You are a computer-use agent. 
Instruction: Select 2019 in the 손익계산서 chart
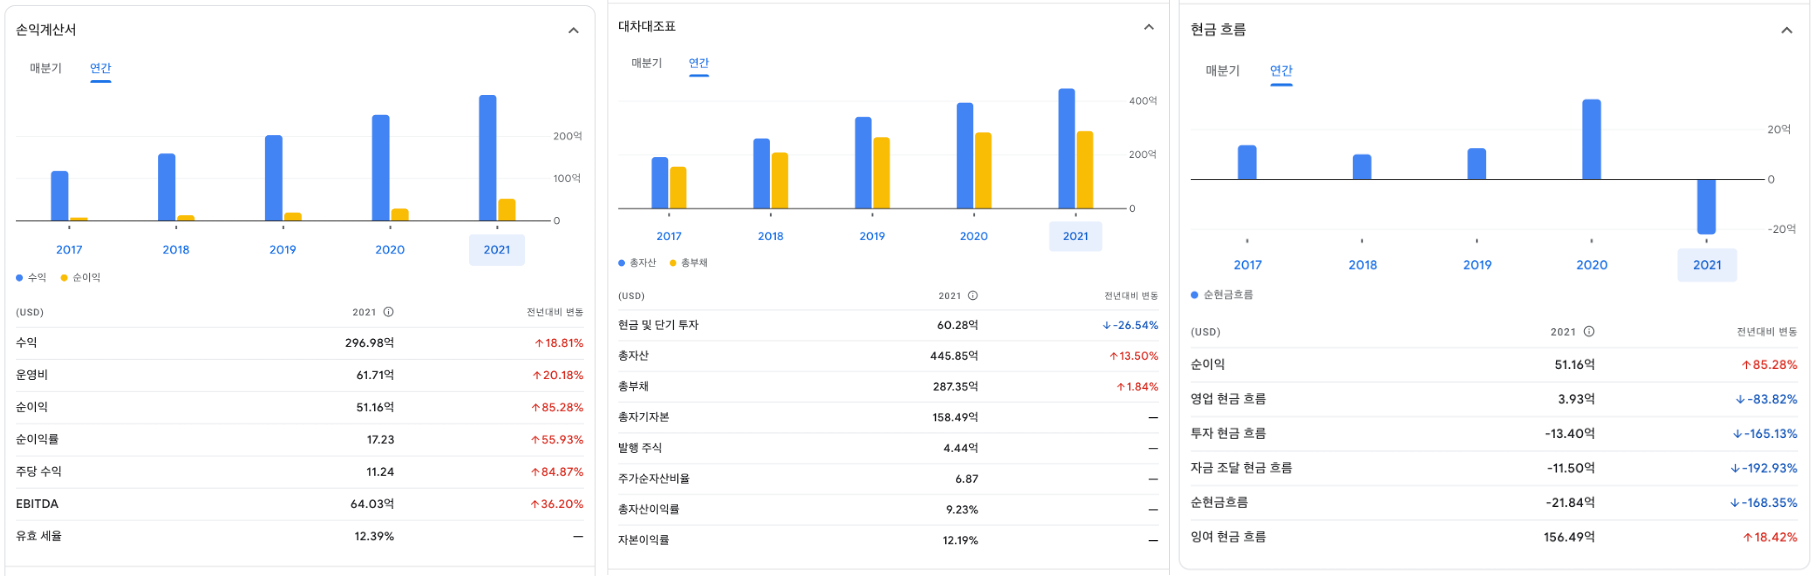pos(283,250)
